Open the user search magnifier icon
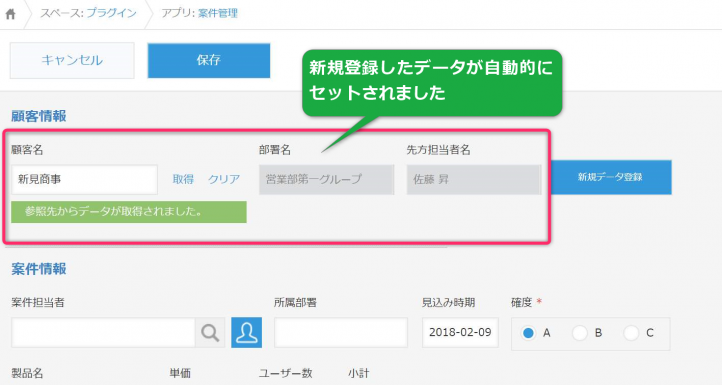This screenshot has height=385, width=722. pyautogui.click(x=210, y=332)
